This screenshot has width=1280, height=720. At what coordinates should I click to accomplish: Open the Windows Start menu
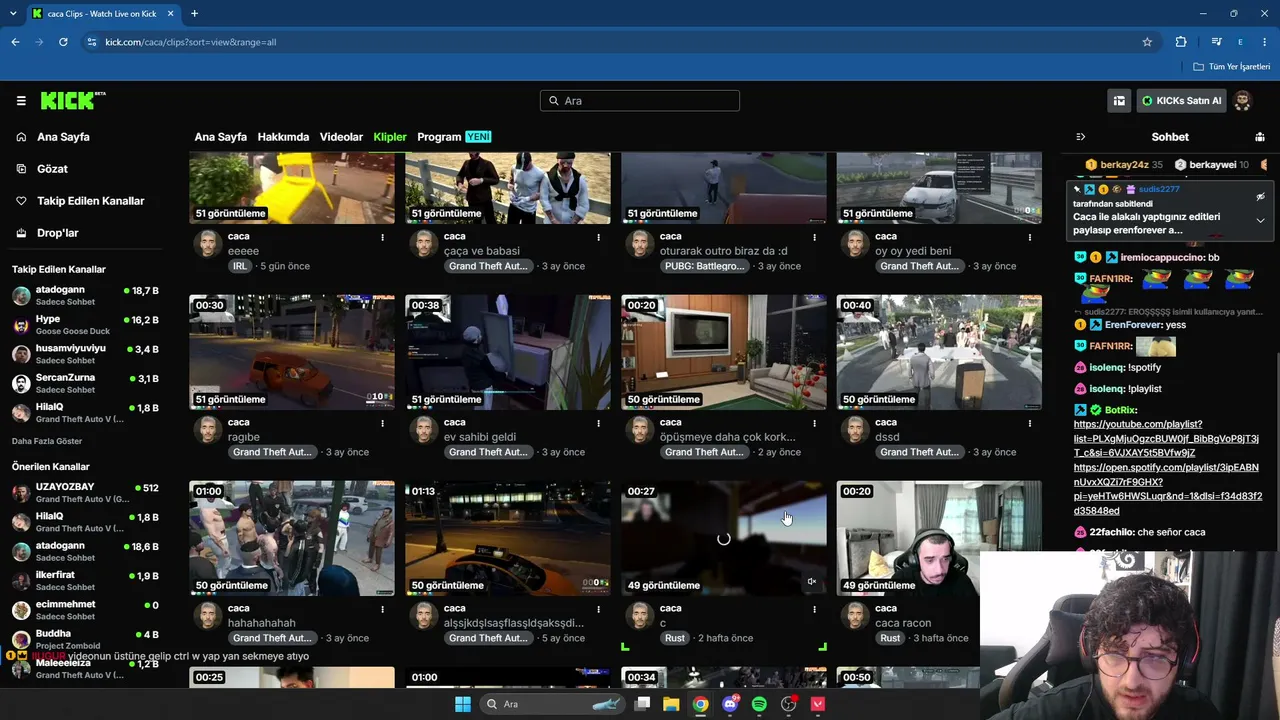462,704
